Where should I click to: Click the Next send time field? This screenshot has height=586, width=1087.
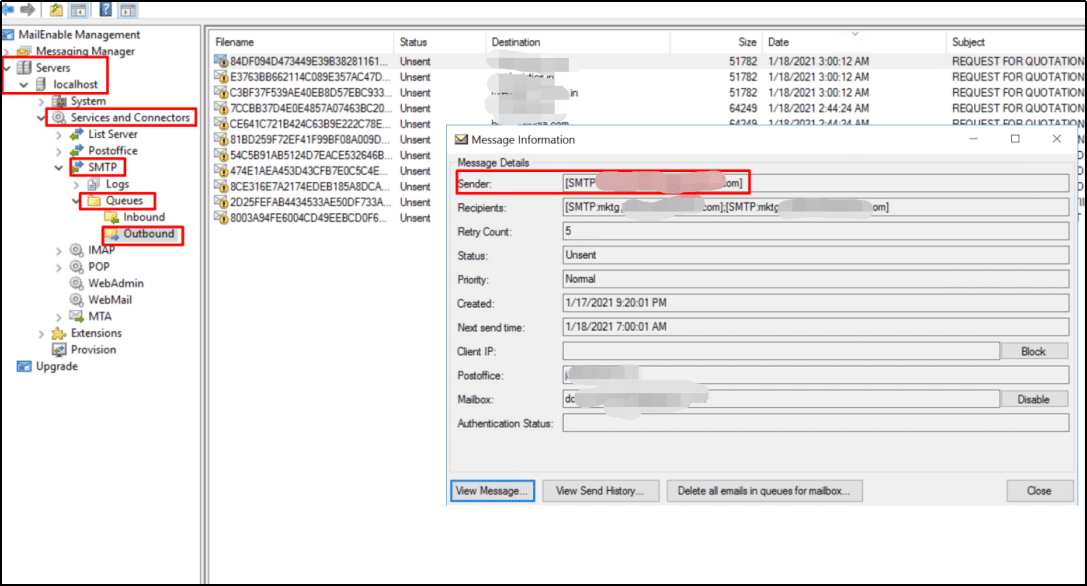coord(815,327)
